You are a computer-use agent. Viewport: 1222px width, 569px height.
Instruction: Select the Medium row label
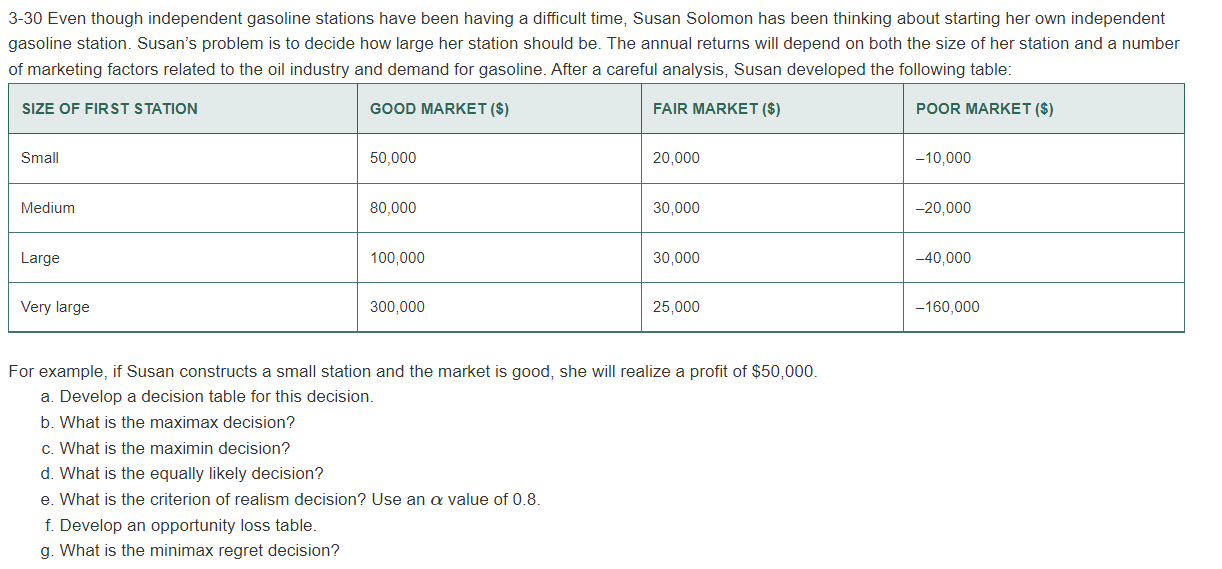pos(48,208)
